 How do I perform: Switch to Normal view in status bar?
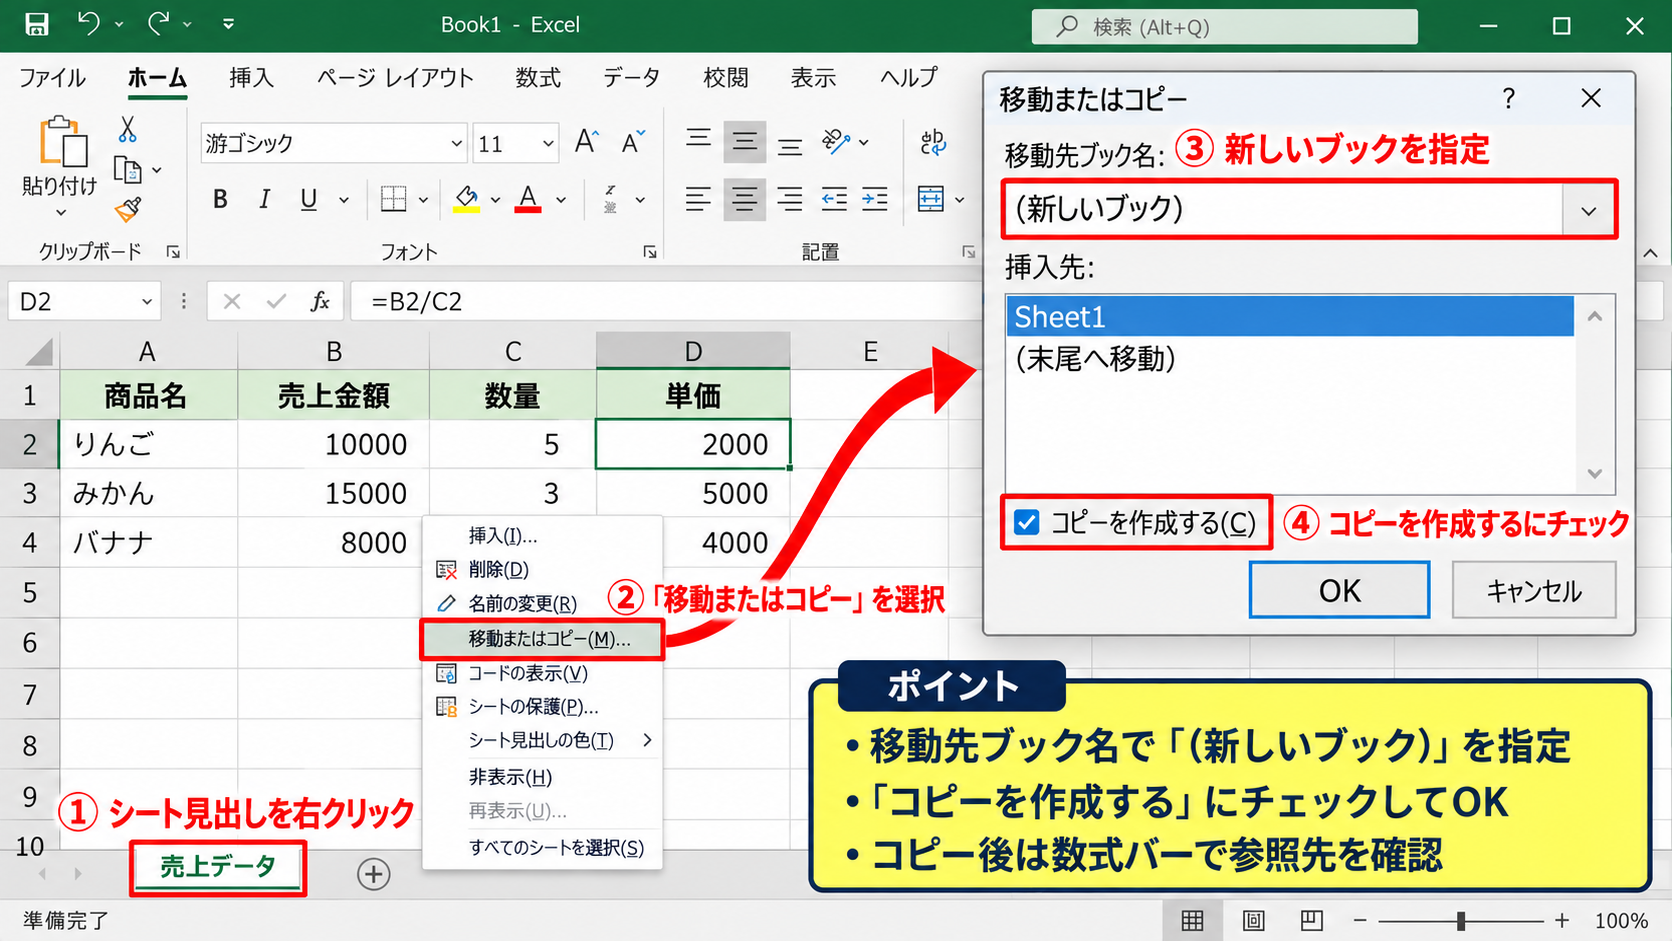coord(1192,920)
